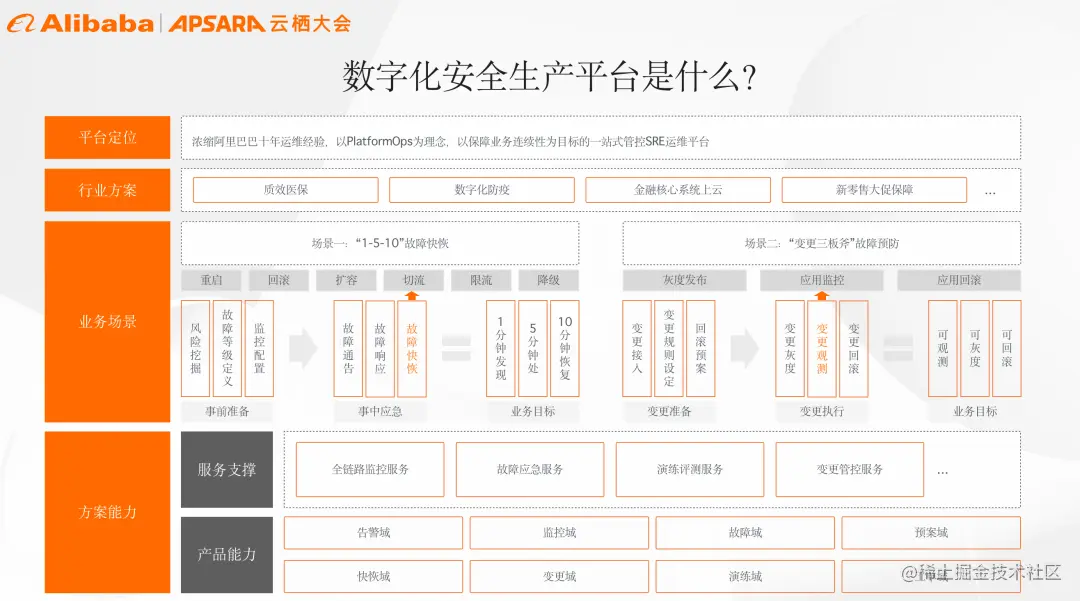Viewport: 1080px width, 601px height.
Task: Click the vertical 可回滚 box
Action: [1007, 348]
